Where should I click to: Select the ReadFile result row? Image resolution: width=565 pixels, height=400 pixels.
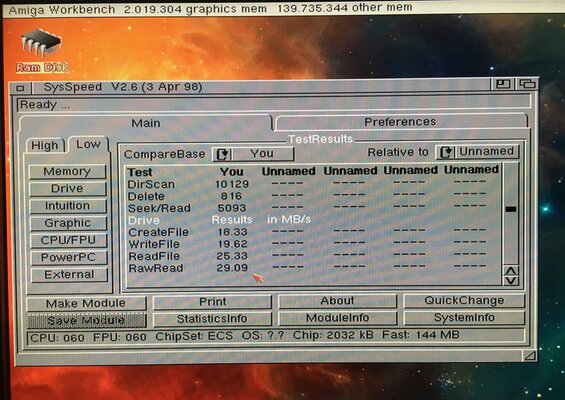(x=313, y=256)
